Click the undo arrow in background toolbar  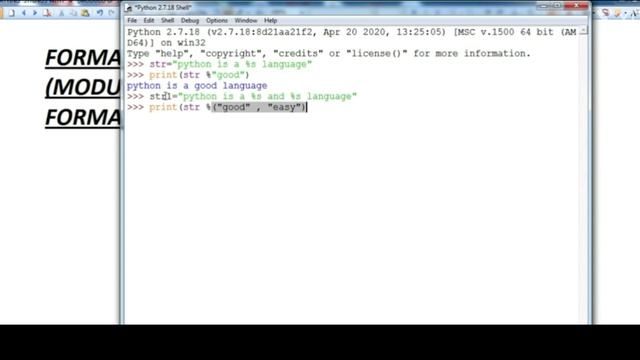[x=100, y=13]
